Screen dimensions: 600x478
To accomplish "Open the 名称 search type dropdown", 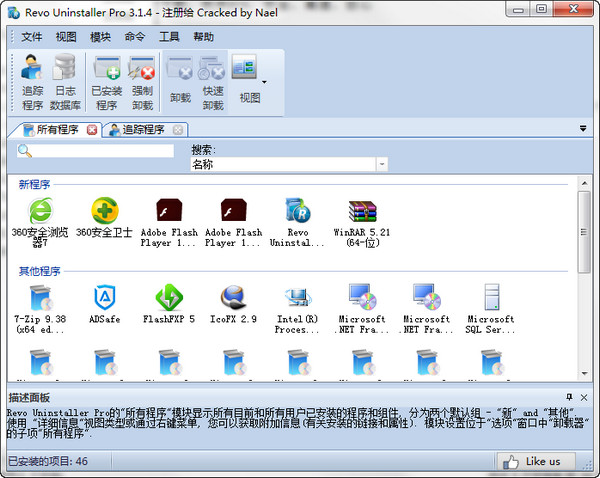I will [x=382, y=164].
